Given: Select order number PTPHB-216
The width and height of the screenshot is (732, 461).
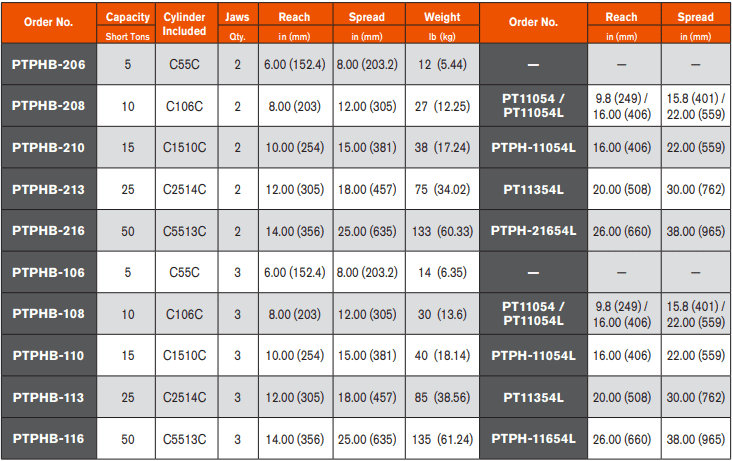Looking at the screenshot, I should coord(48,230).
